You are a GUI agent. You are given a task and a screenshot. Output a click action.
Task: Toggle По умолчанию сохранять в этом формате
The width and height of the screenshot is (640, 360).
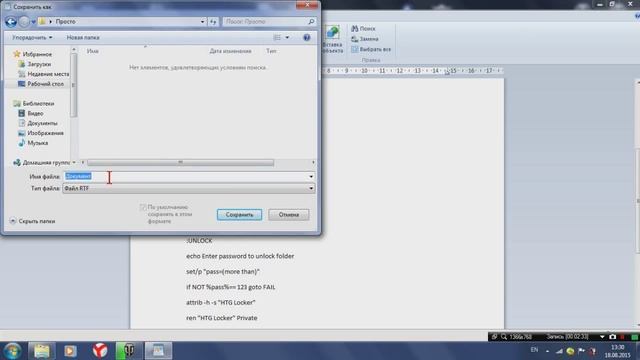pos(143,207)
